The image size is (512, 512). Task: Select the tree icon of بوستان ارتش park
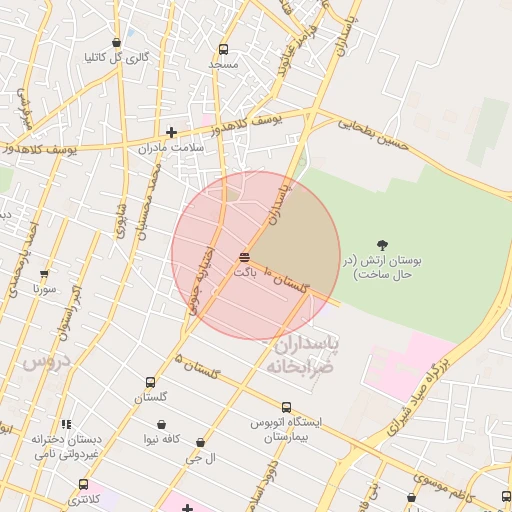382,245
